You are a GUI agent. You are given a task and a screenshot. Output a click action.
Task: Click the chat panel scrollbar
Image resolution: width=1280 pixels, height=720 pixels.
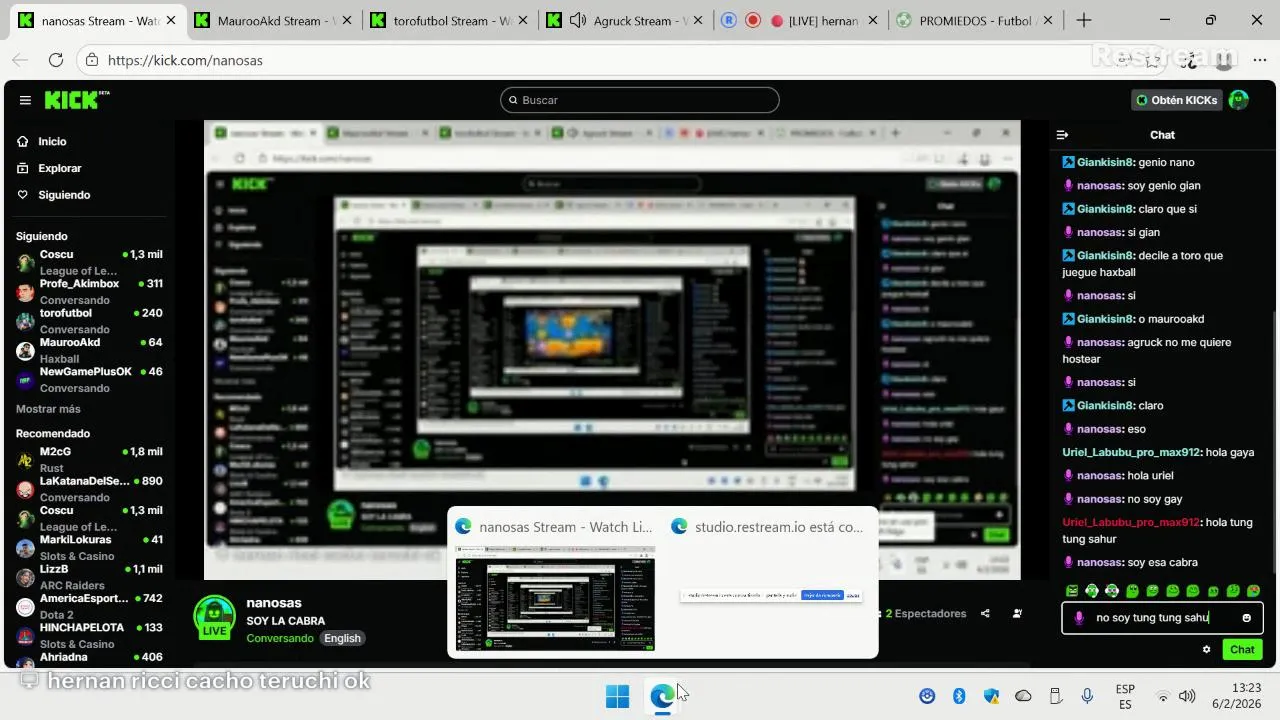point(1274,444)
